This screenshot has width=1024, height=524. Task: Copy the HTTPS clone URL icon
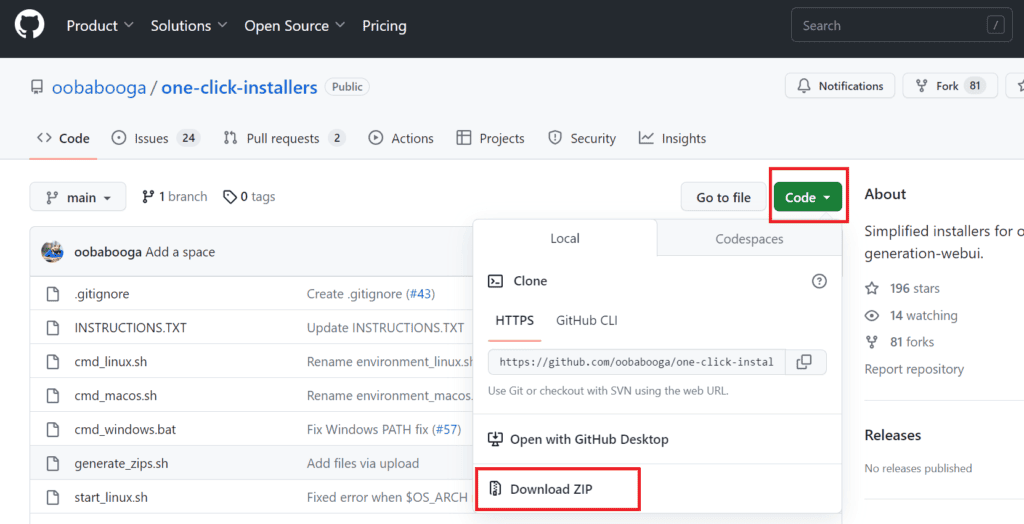(x=804, y=362)
